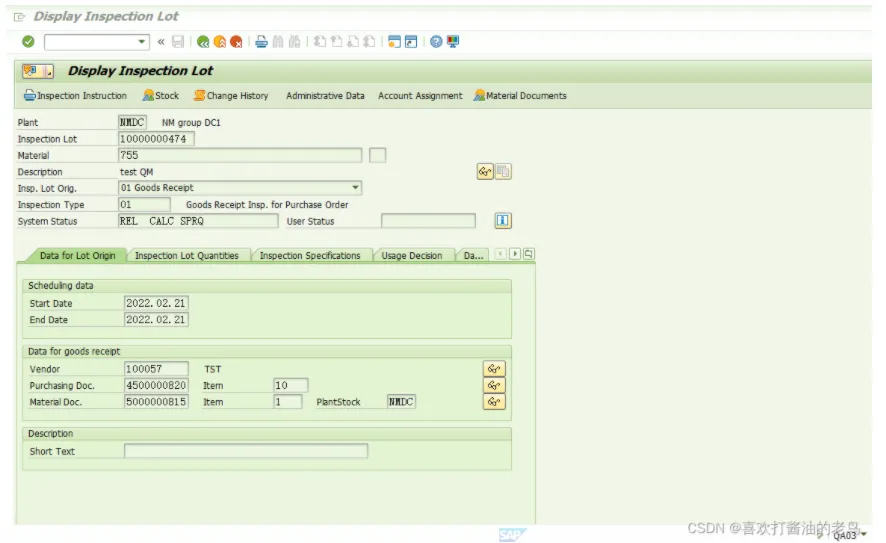
Task: Click the small box next to Material field
Action: point(377,155)
